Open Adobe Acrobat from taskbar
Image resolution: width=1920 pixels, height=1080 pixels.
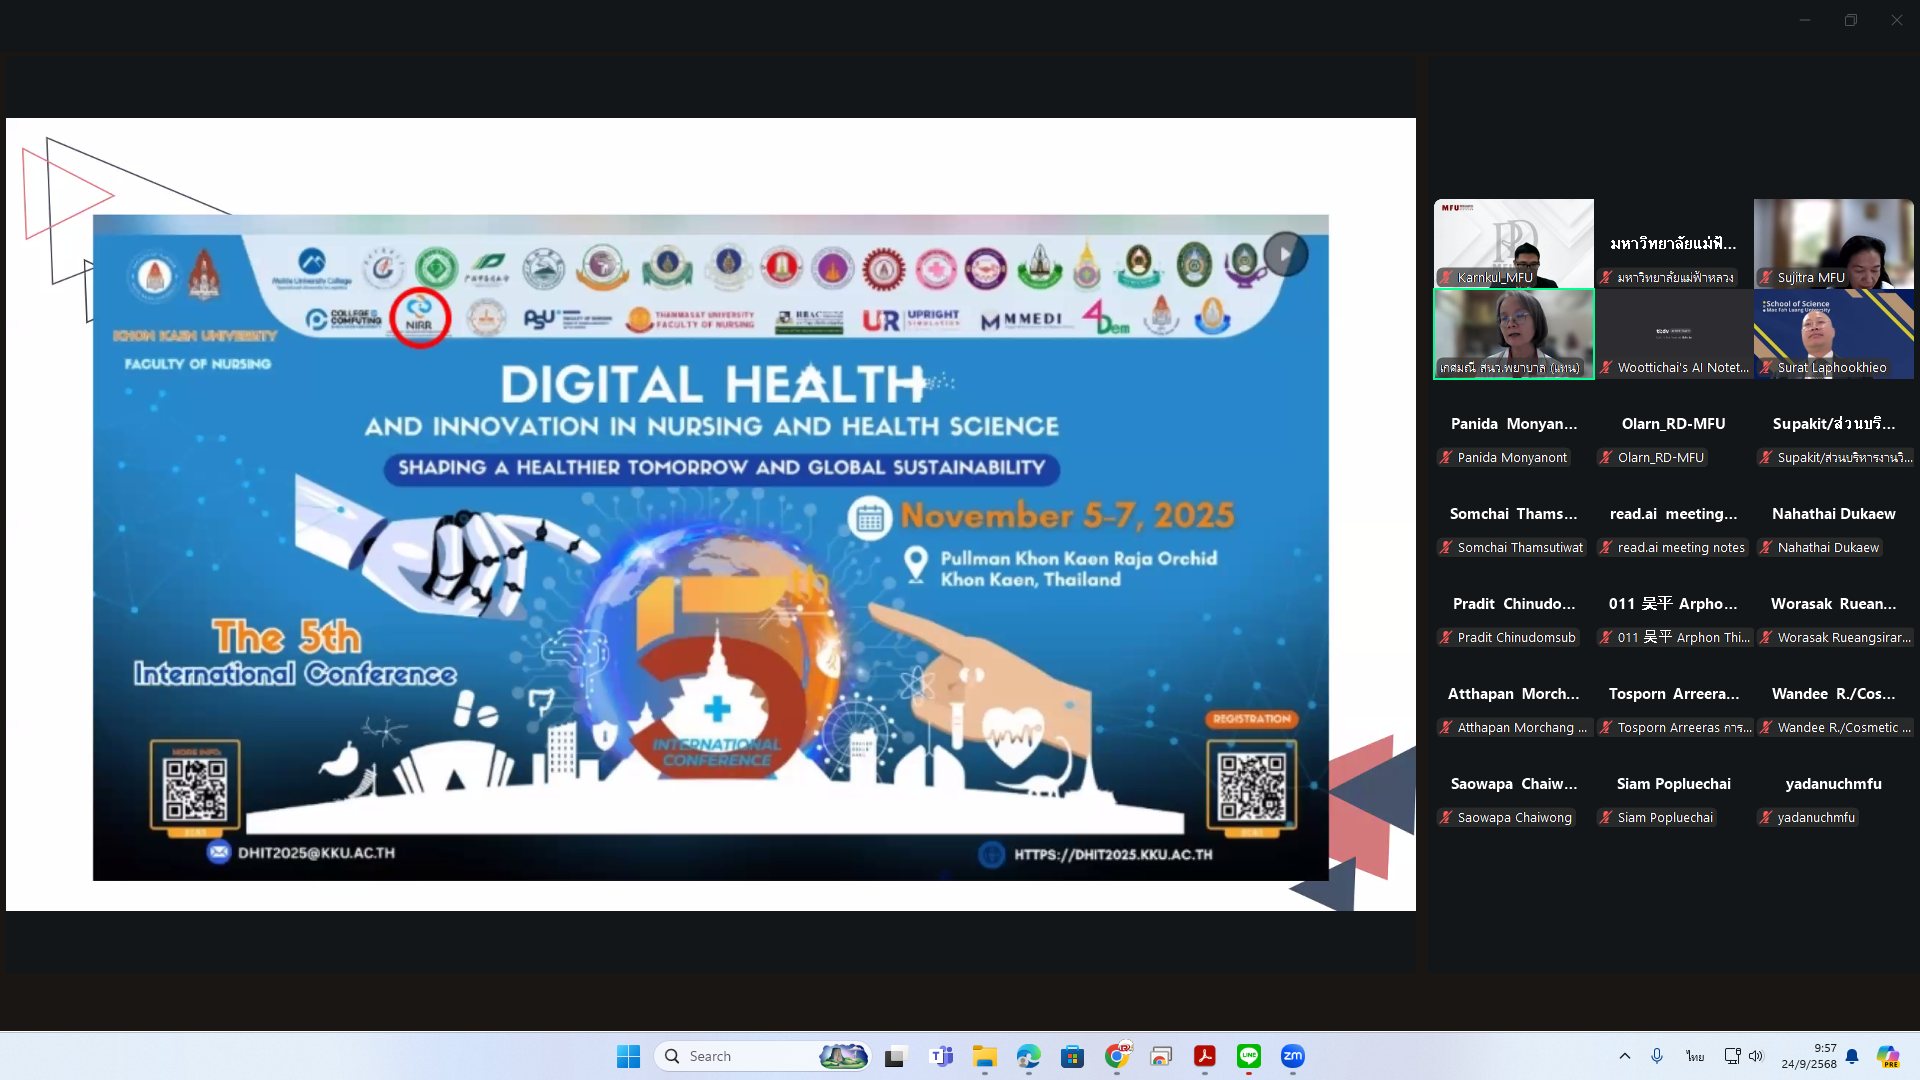pos(1204,1056)
